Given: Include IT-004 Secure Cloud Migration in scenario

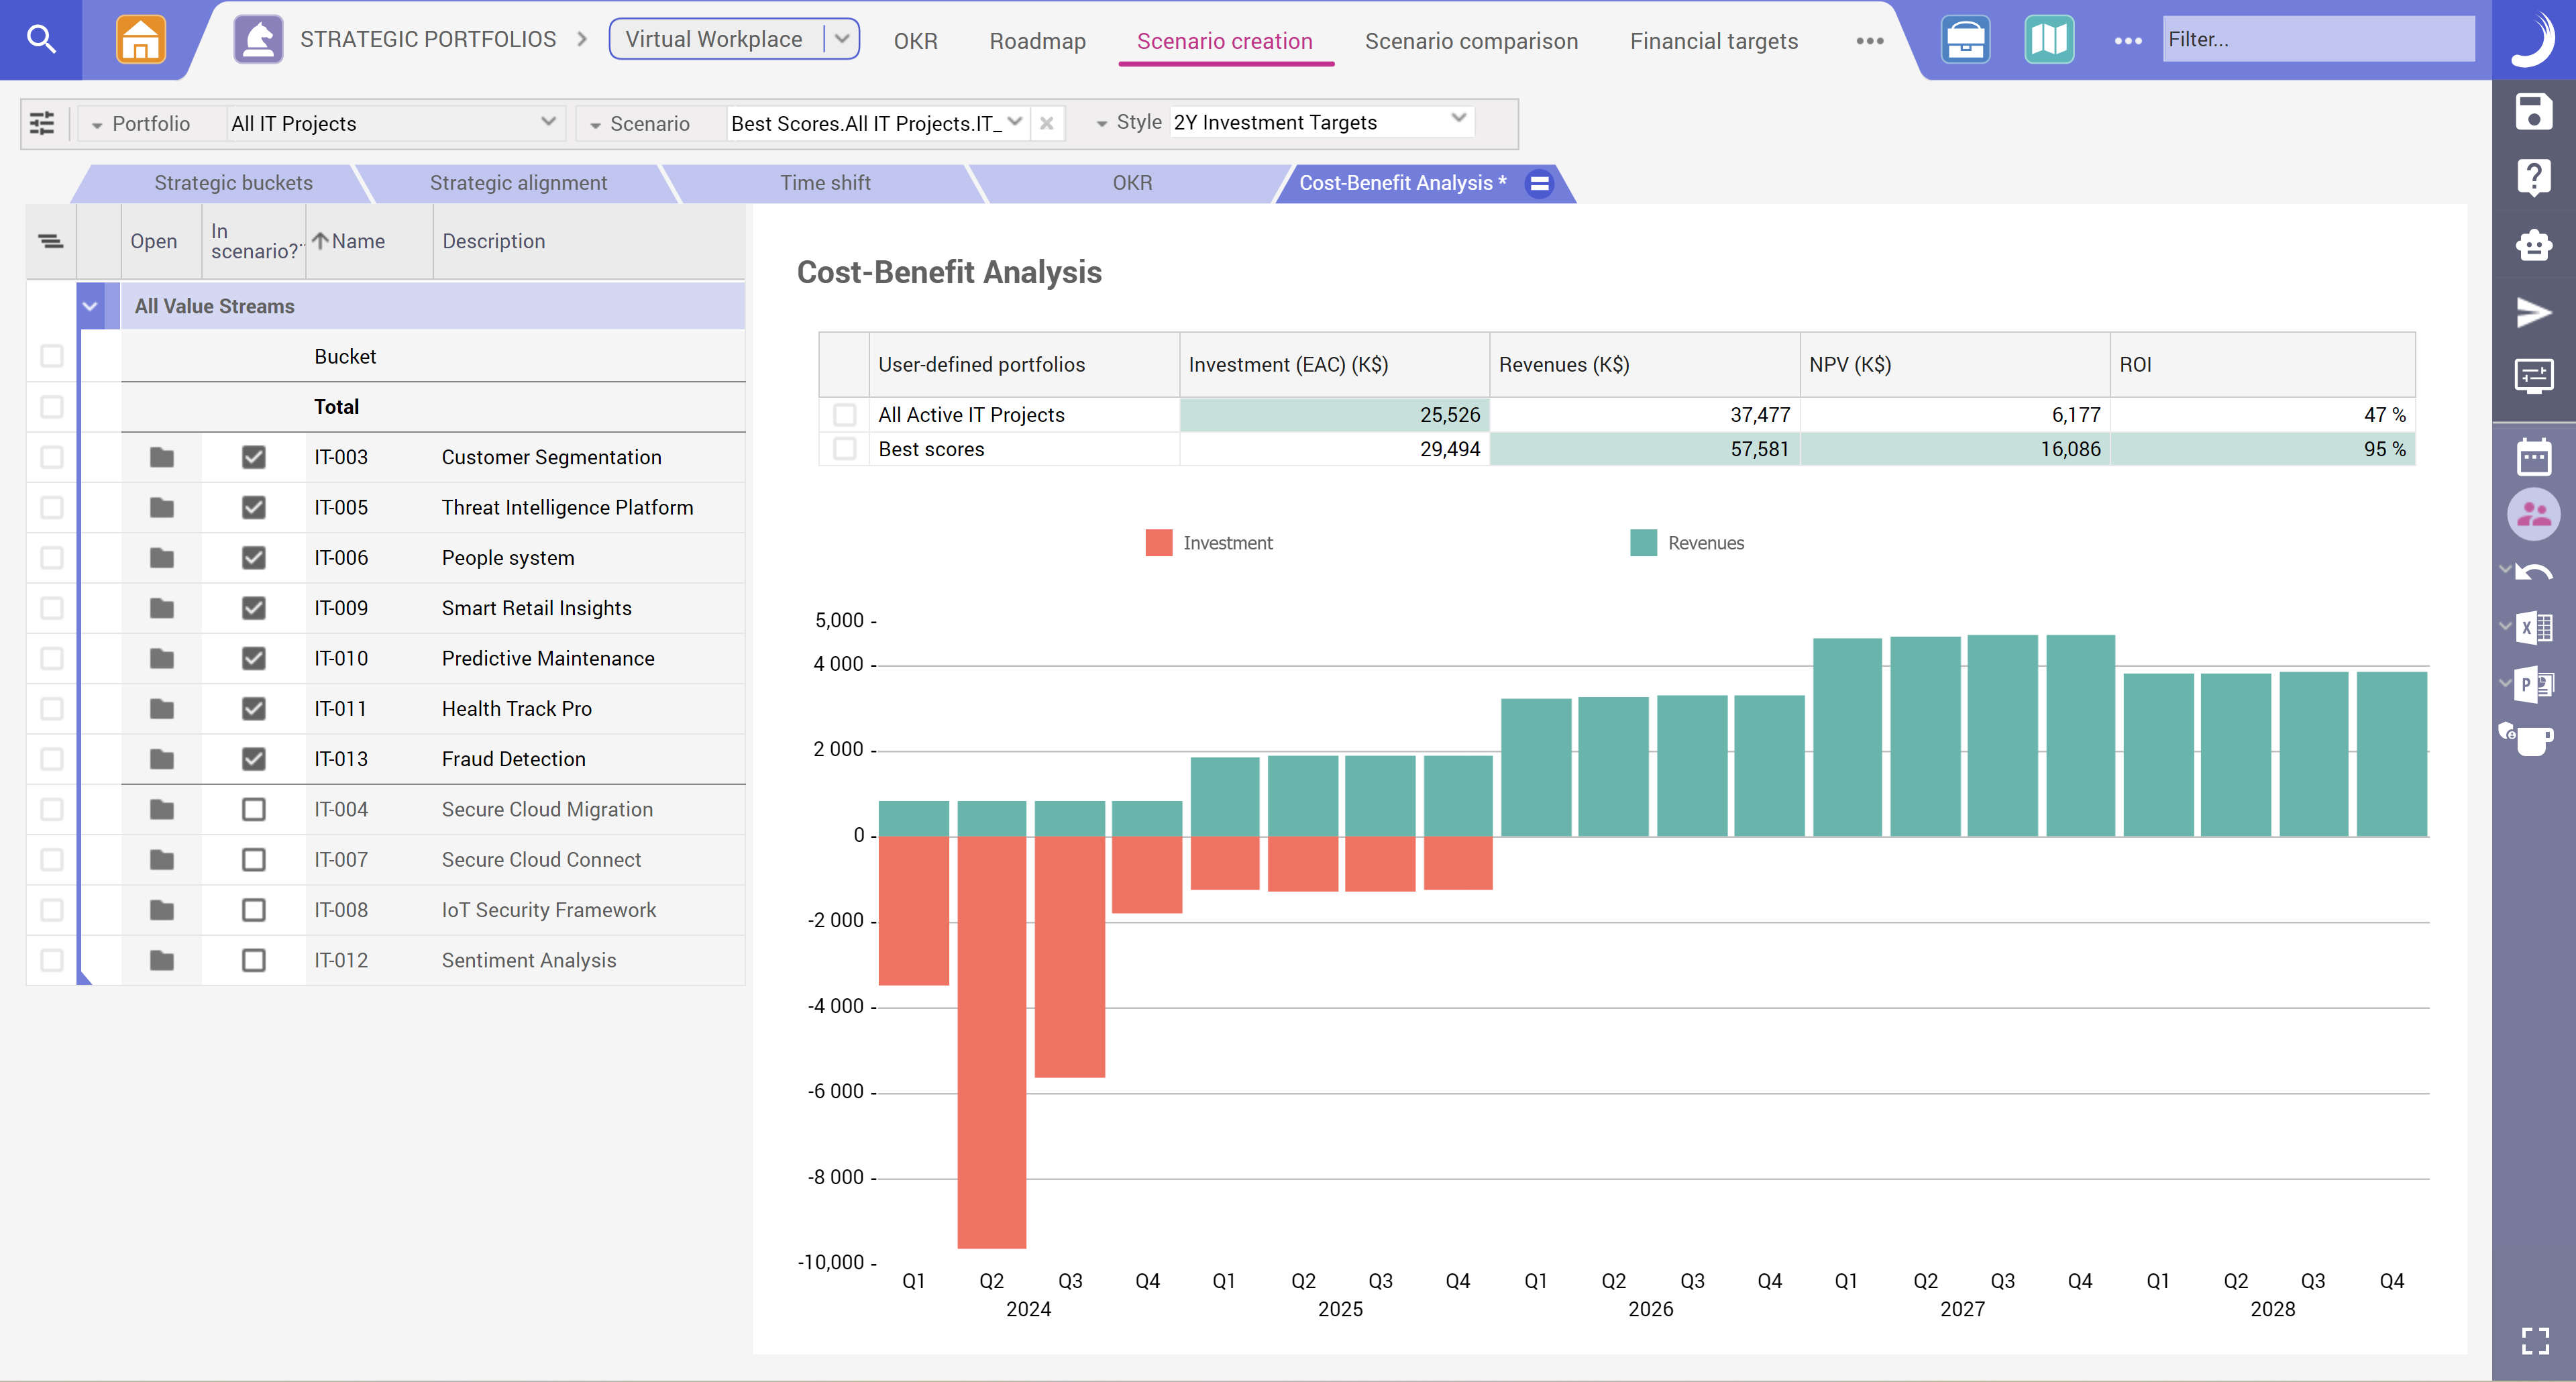Looking at the screenshot, I should coord(254,809).
